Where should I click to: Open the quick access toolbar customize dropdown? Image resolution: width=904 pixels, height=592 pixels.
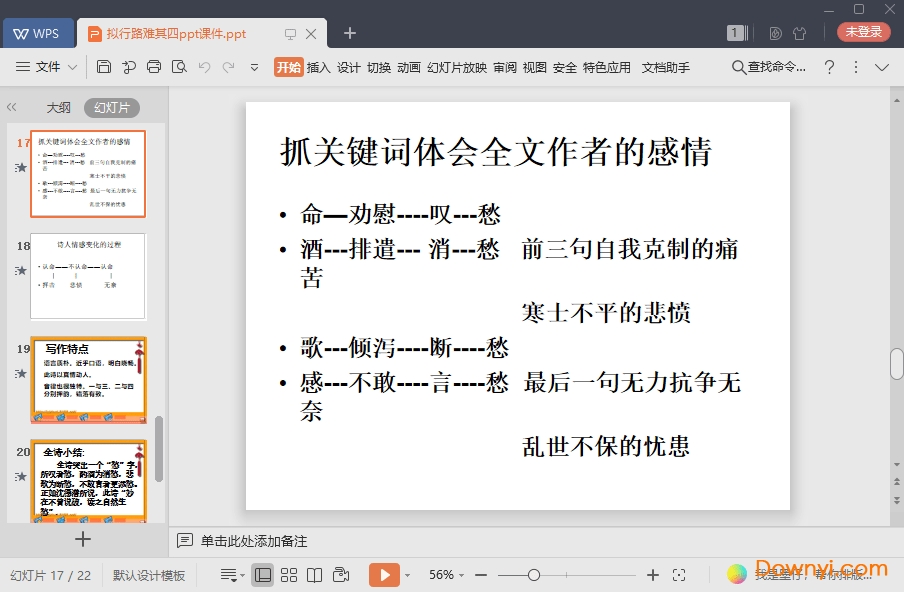click(x=254, y=68)
